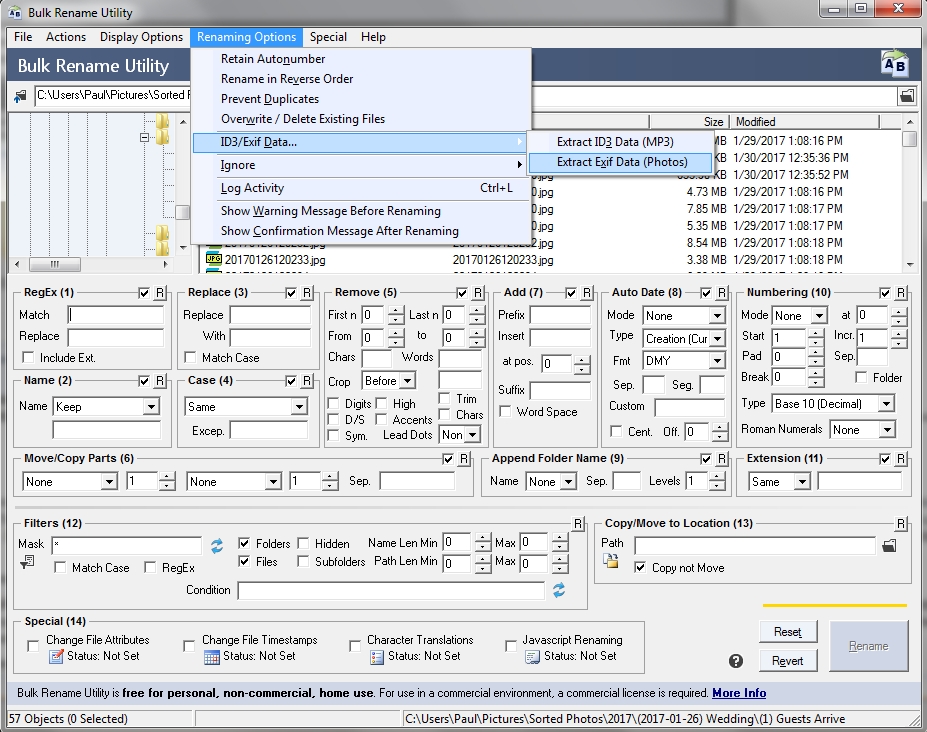Enable the Digits checkbox in Remove
Viewport: 927px width, 732px height.
(x=333, y=403)
